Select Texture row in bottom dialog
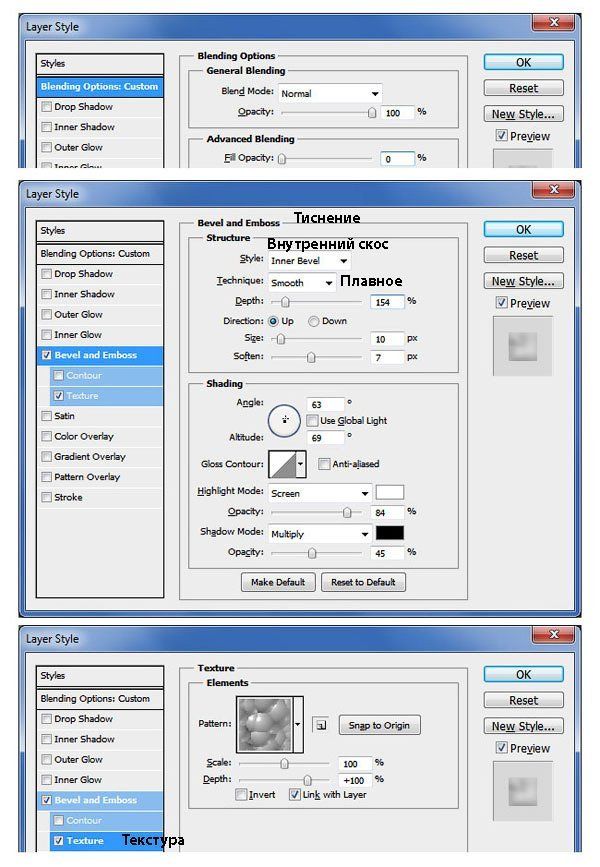The height and width of the screenshot is (867, 600). (x=106, y=840)
